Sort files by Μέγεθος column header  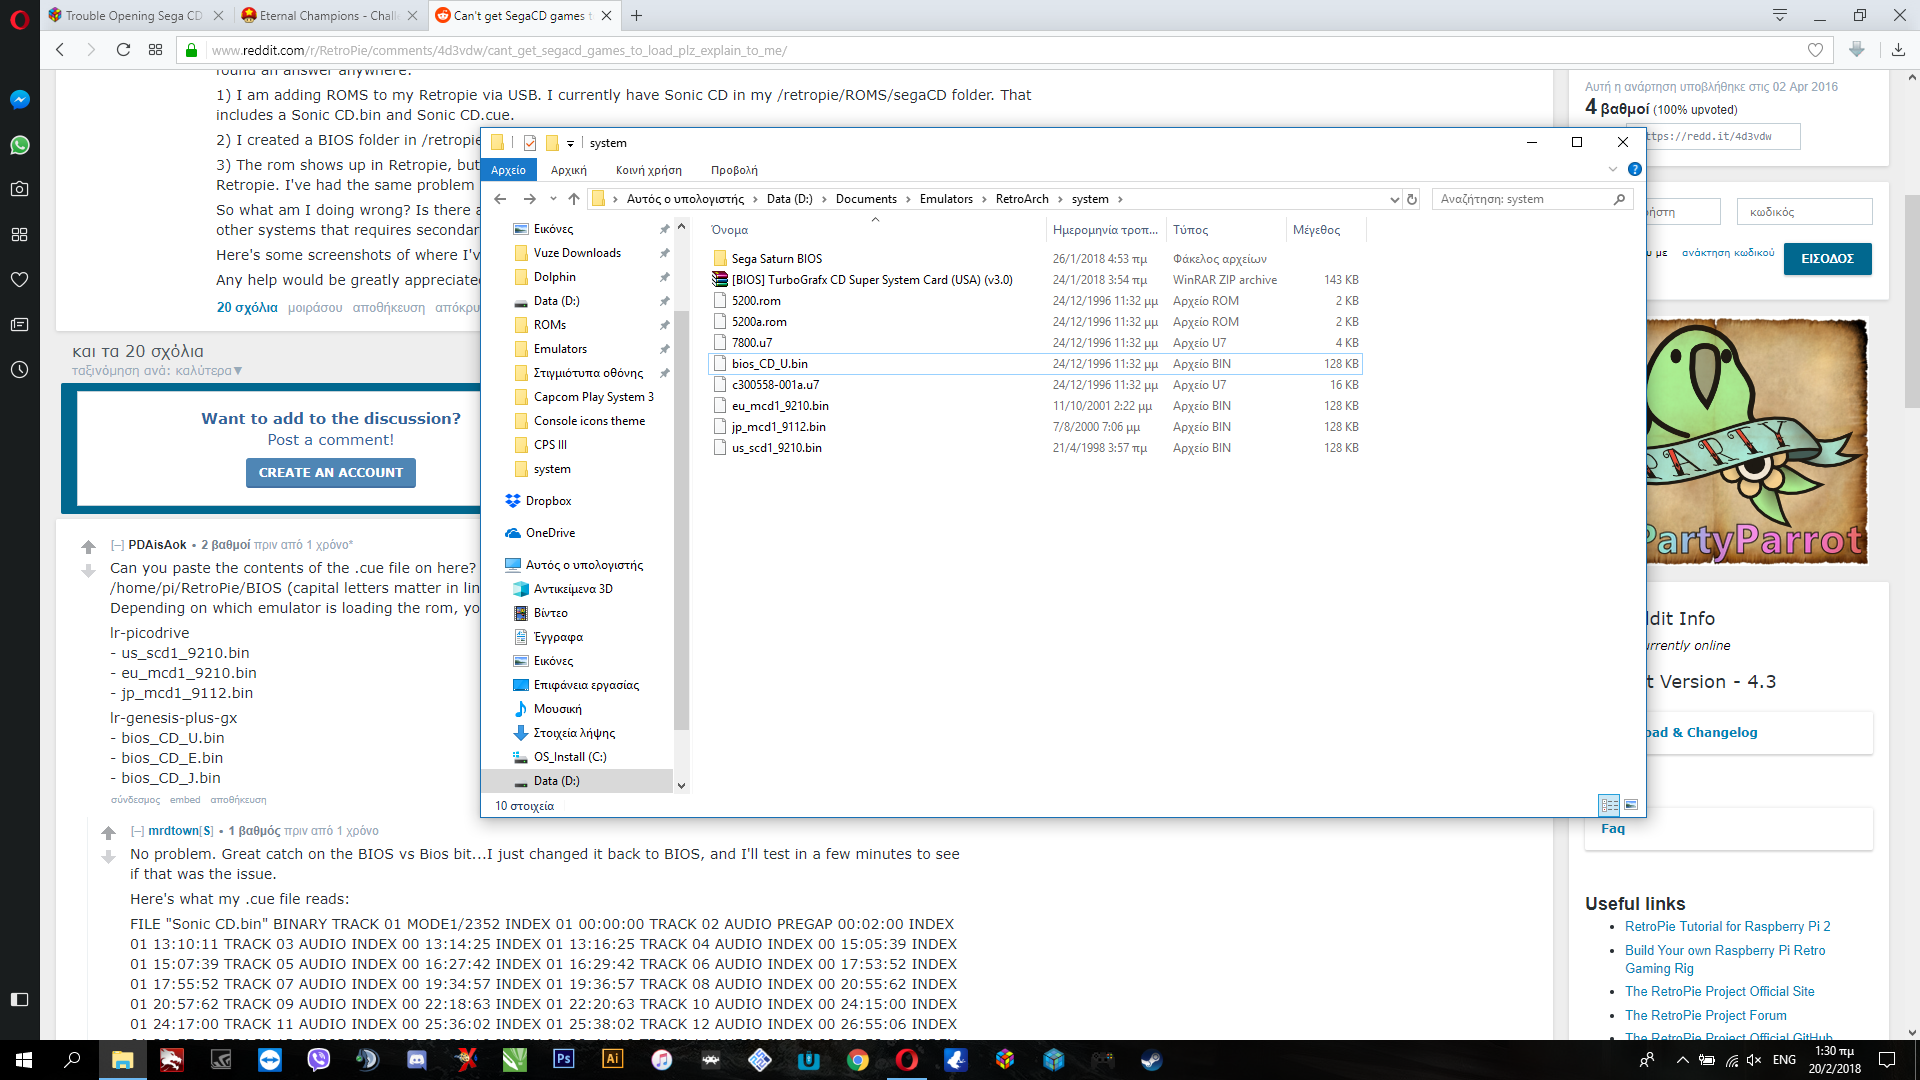[x=1325, y=230]
